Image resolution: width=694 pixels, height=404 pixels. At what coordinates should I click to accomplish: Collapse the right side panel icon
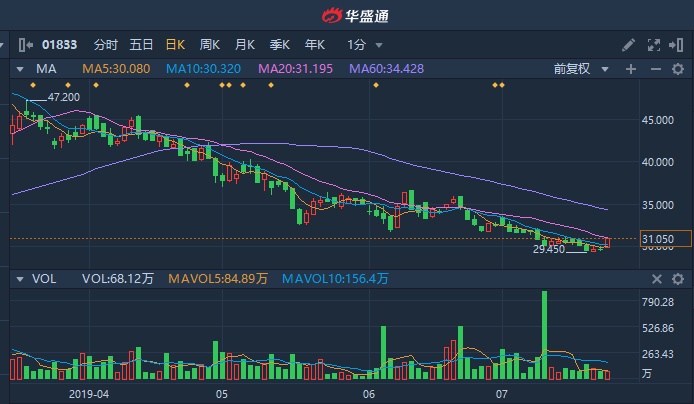tap(676, 45)
